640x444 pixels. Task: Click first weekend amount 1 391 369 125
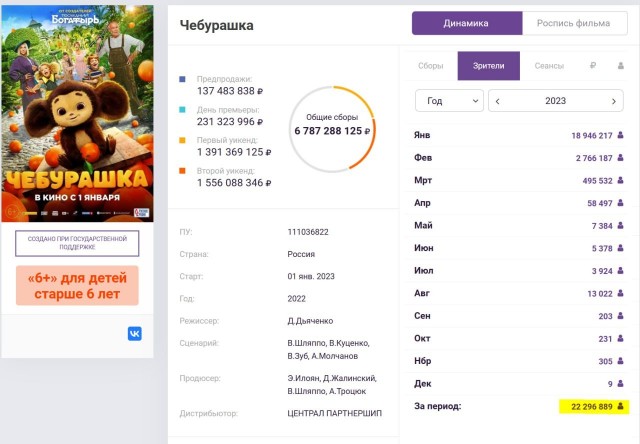click(234, 152)
